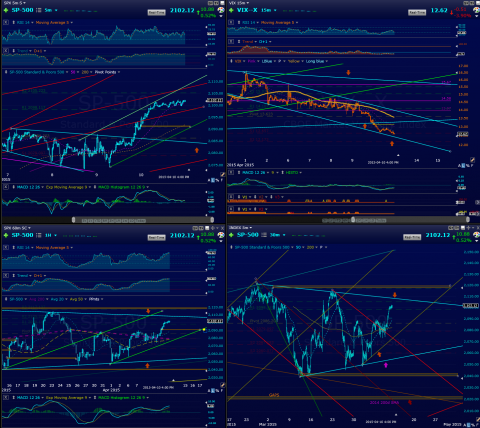
Task: Click the green plus icon beside VIX-X symbol
Action: [x=231, y=10]
